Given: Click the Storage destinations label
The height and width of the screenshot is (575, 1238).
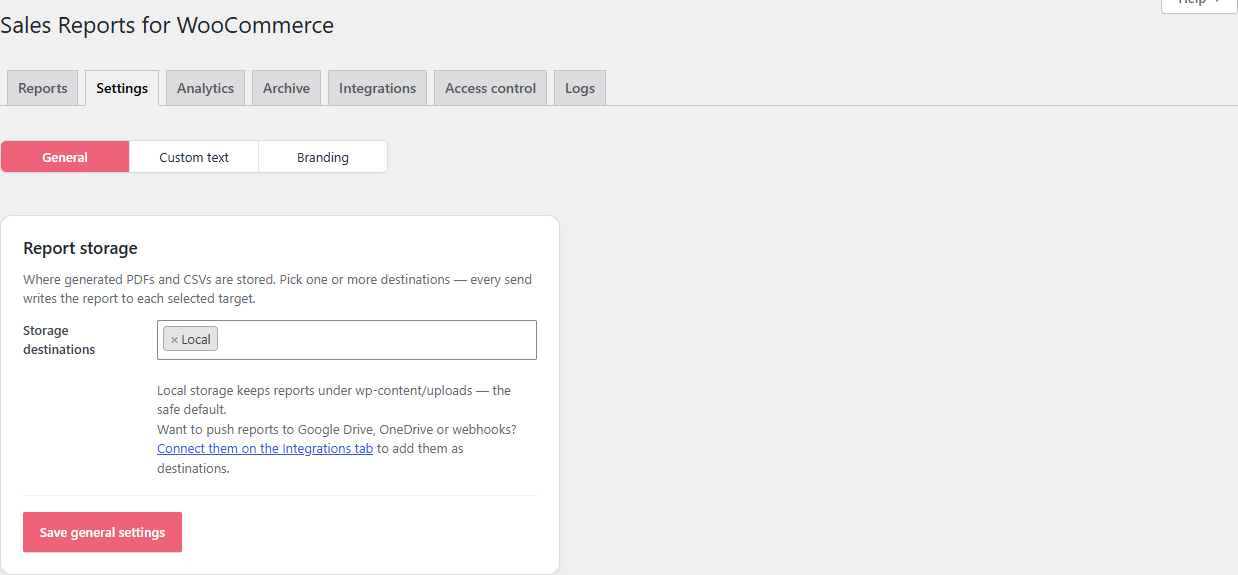Looking at the screenshot, I should coord(59,340).
